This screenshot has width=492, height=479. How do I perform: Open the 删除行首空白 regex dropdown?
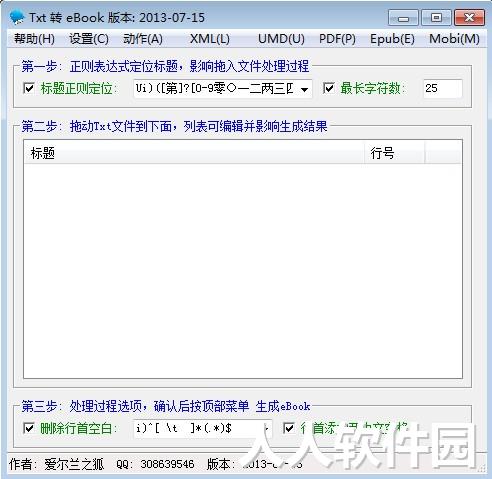[266, 428]
